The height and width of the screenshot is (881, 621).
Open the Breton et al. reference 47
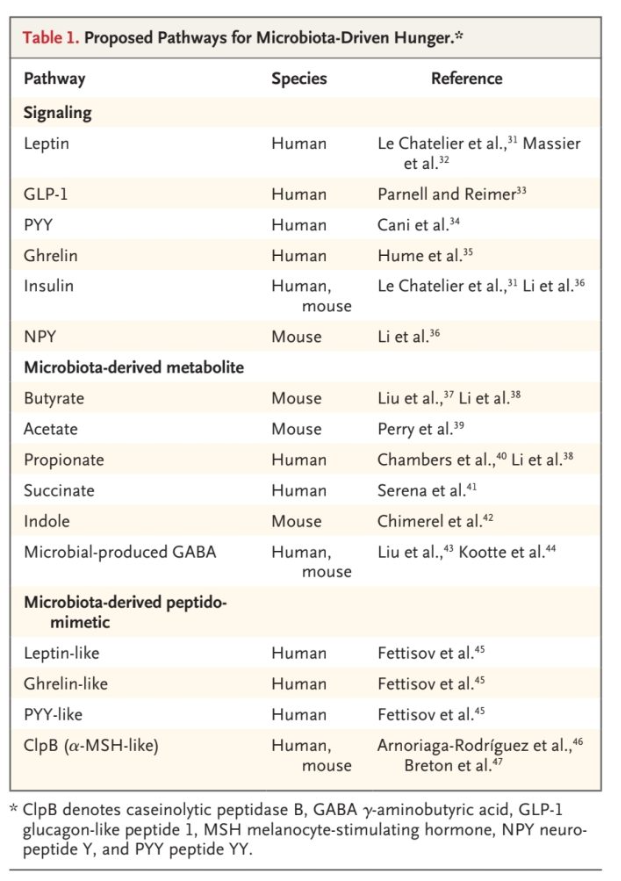click(x=453, y=765)
